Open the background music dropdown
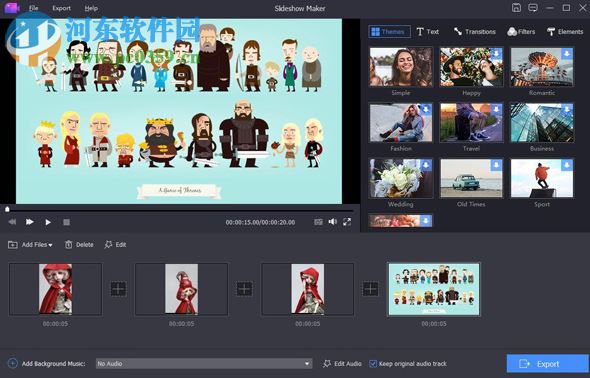Image resolution: width=590 pixels, height=378 pixels. click(204, 364)
